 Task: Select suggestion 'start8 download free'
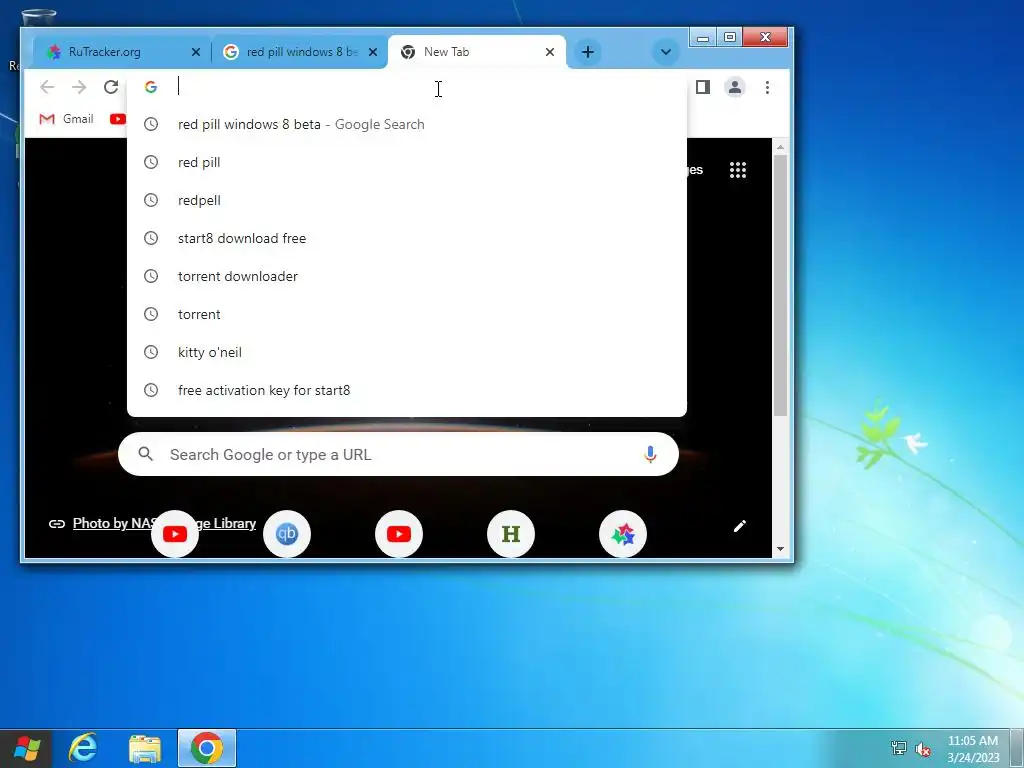click(407, 238)
